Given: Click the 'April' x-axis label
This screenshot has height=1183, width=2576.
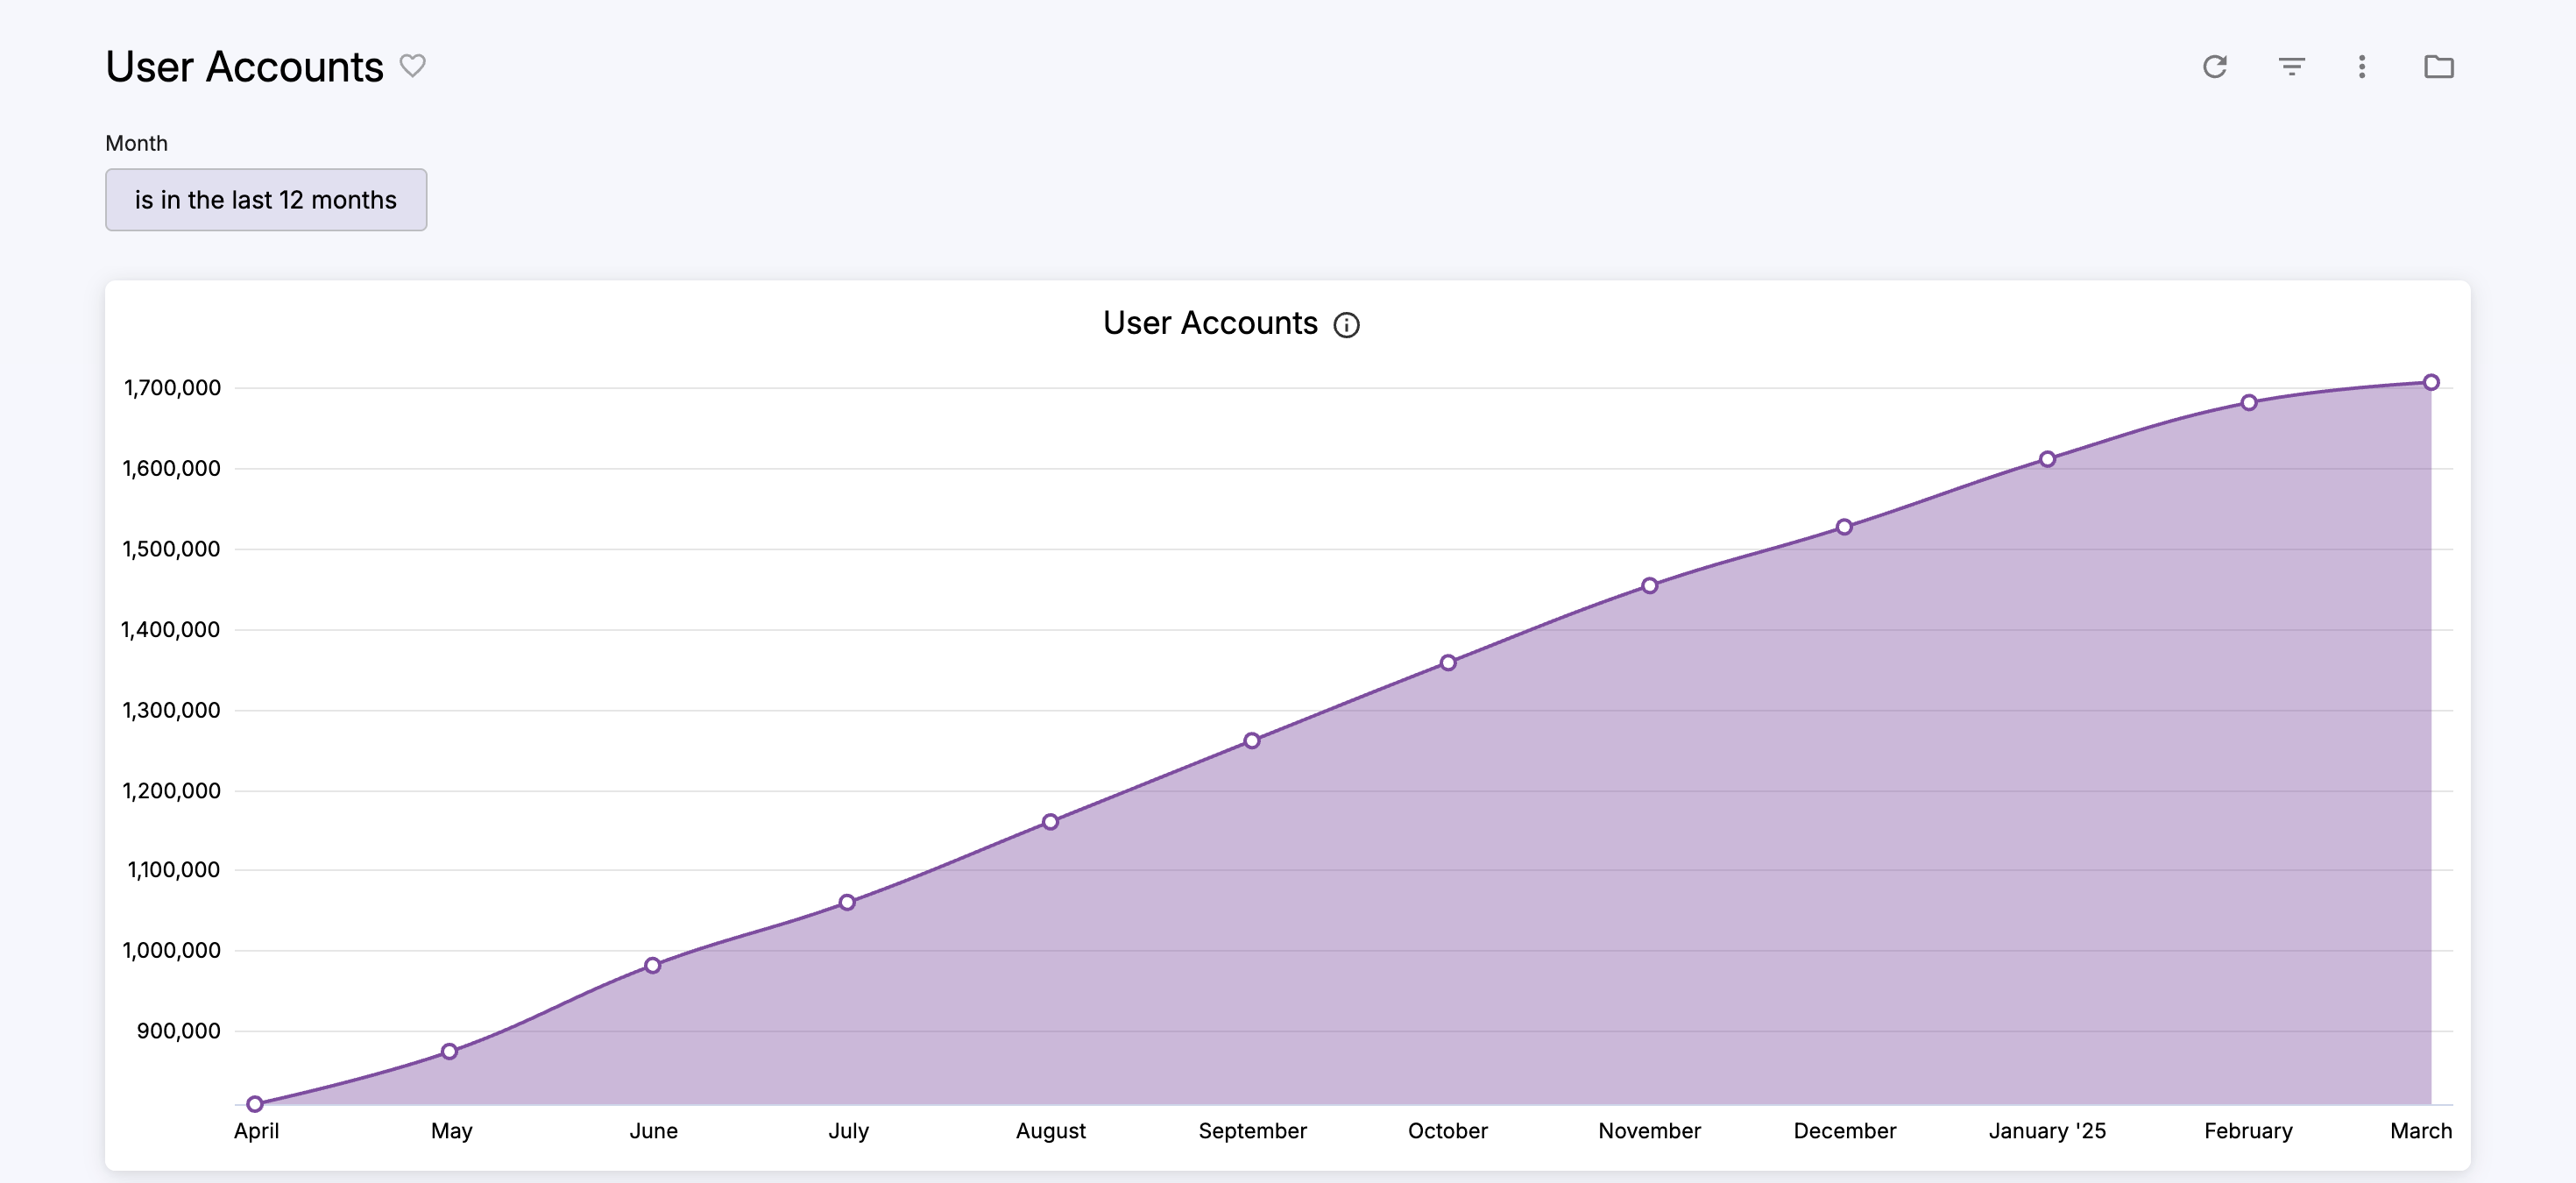Looking at the screenshot, I should tap(256, 1131).
